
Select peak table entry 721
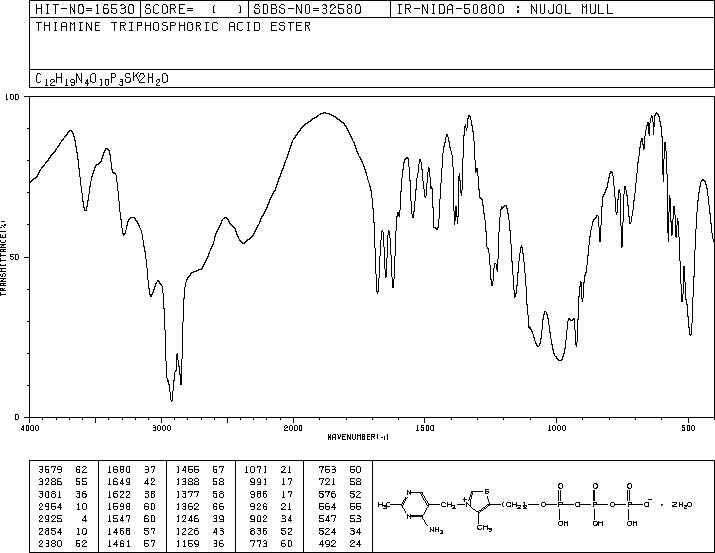(327, 482)
